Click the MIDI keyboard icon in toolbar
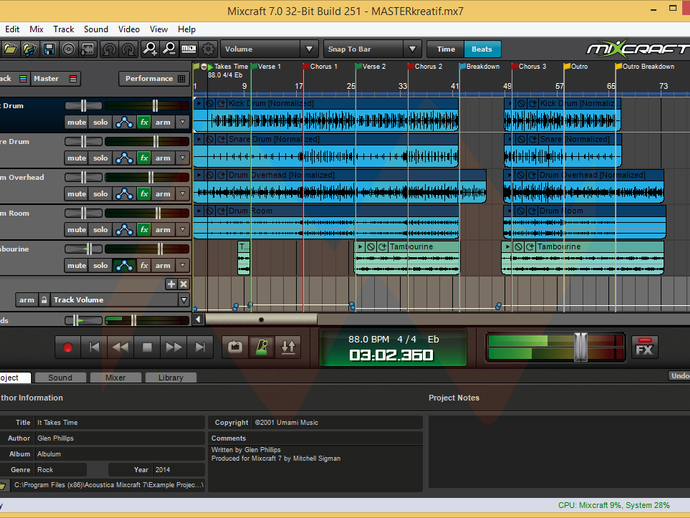690x518 pixels. [x=189, y=49]
